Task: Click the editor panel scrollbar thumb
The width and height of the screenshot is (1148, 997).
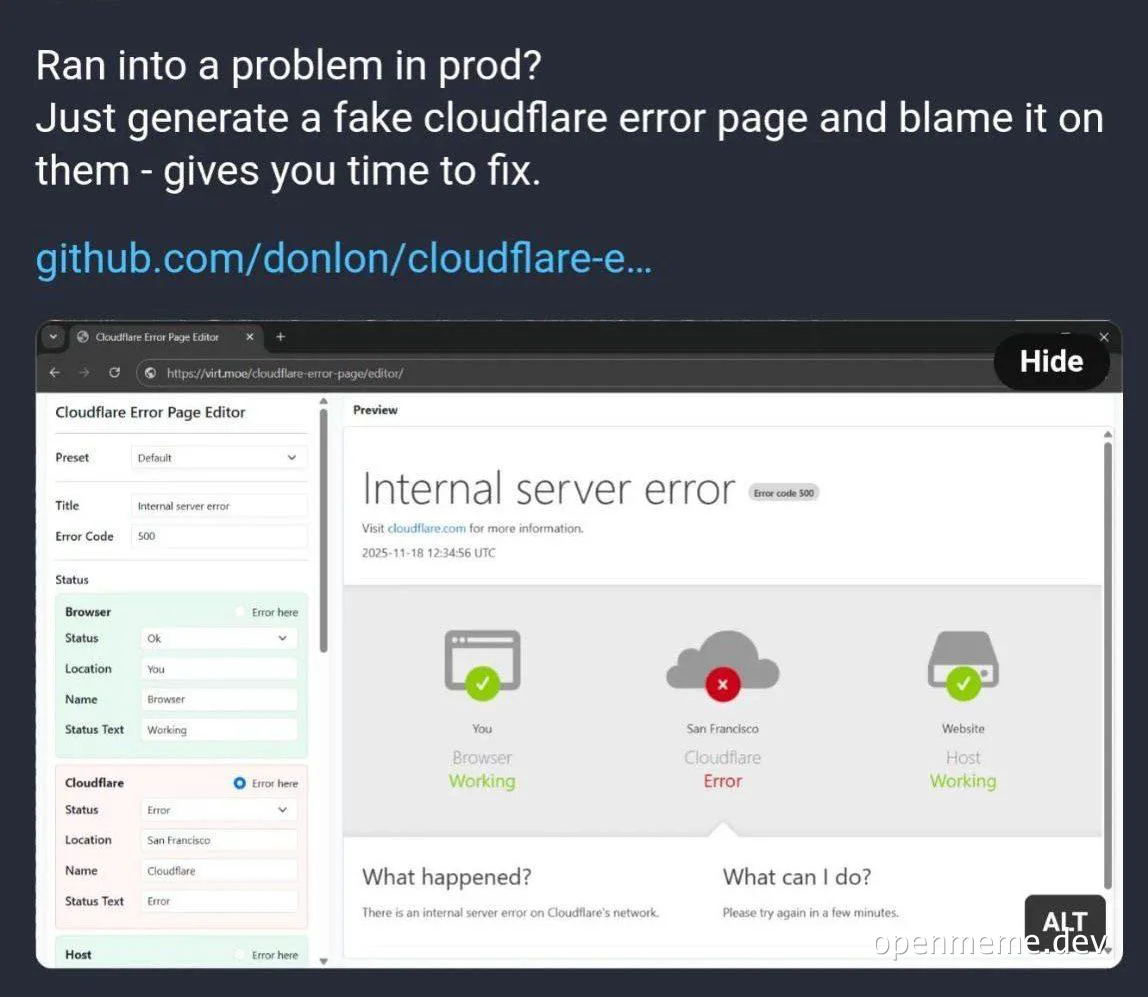Action: [x=324, y=531]
